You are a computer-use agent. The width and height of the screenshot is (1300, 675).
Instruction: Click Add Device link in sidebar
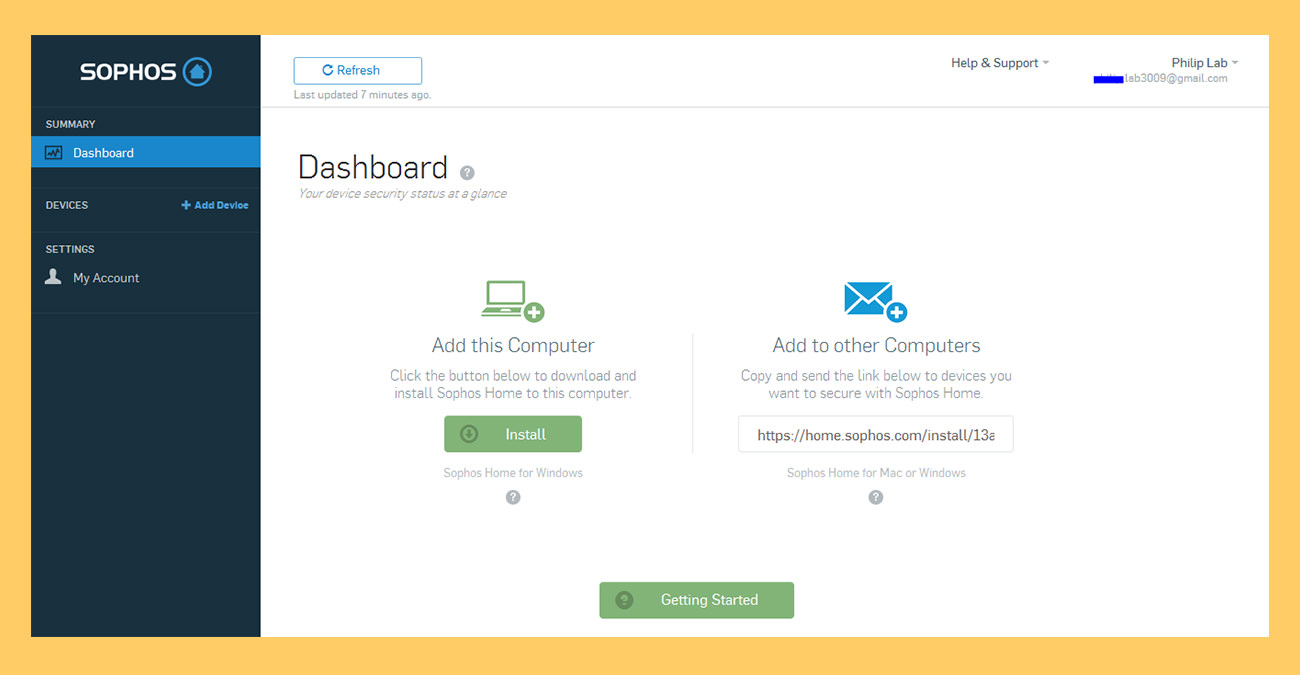point(215,205)
